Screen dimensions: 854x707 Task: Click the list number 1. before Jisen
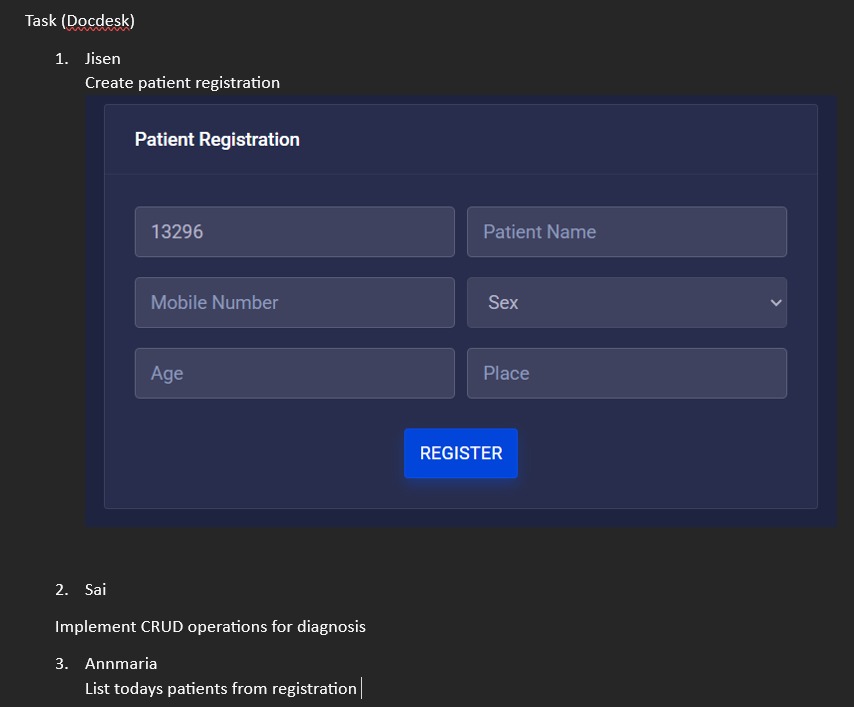coord(62,59)
